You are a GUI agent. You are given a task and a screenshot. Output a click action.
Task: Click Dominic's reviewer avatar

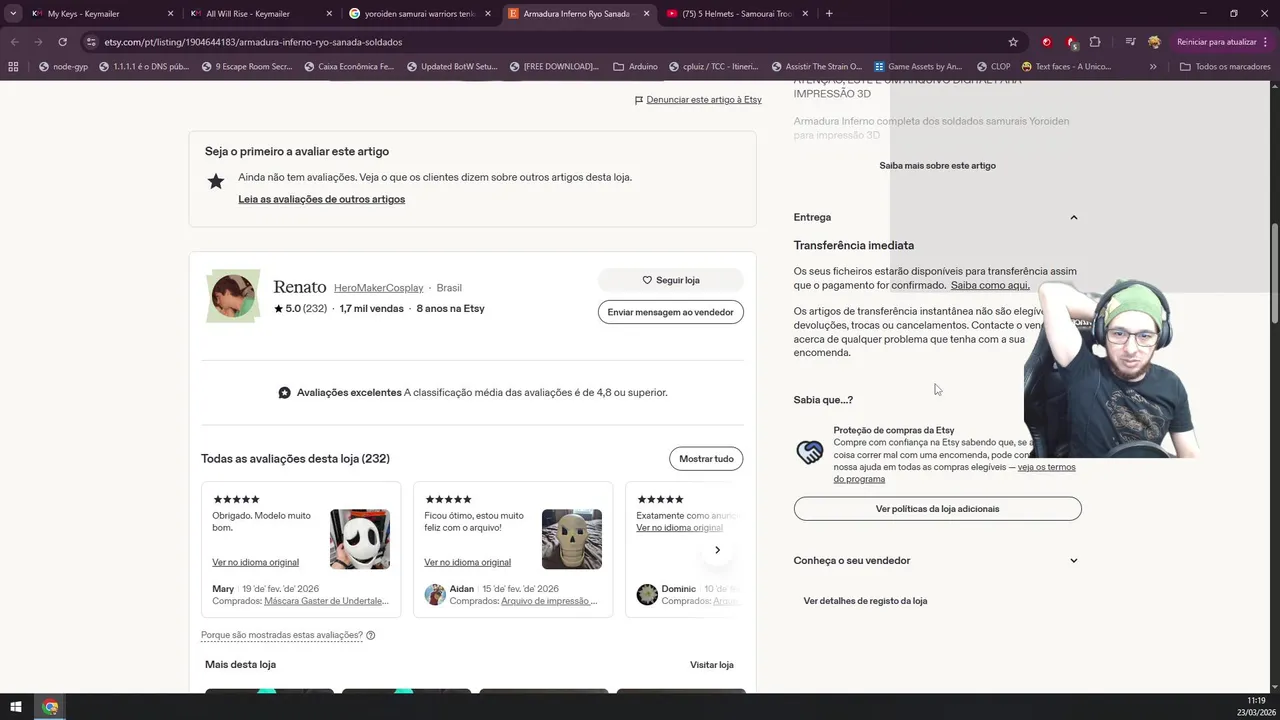click(647, 595)
